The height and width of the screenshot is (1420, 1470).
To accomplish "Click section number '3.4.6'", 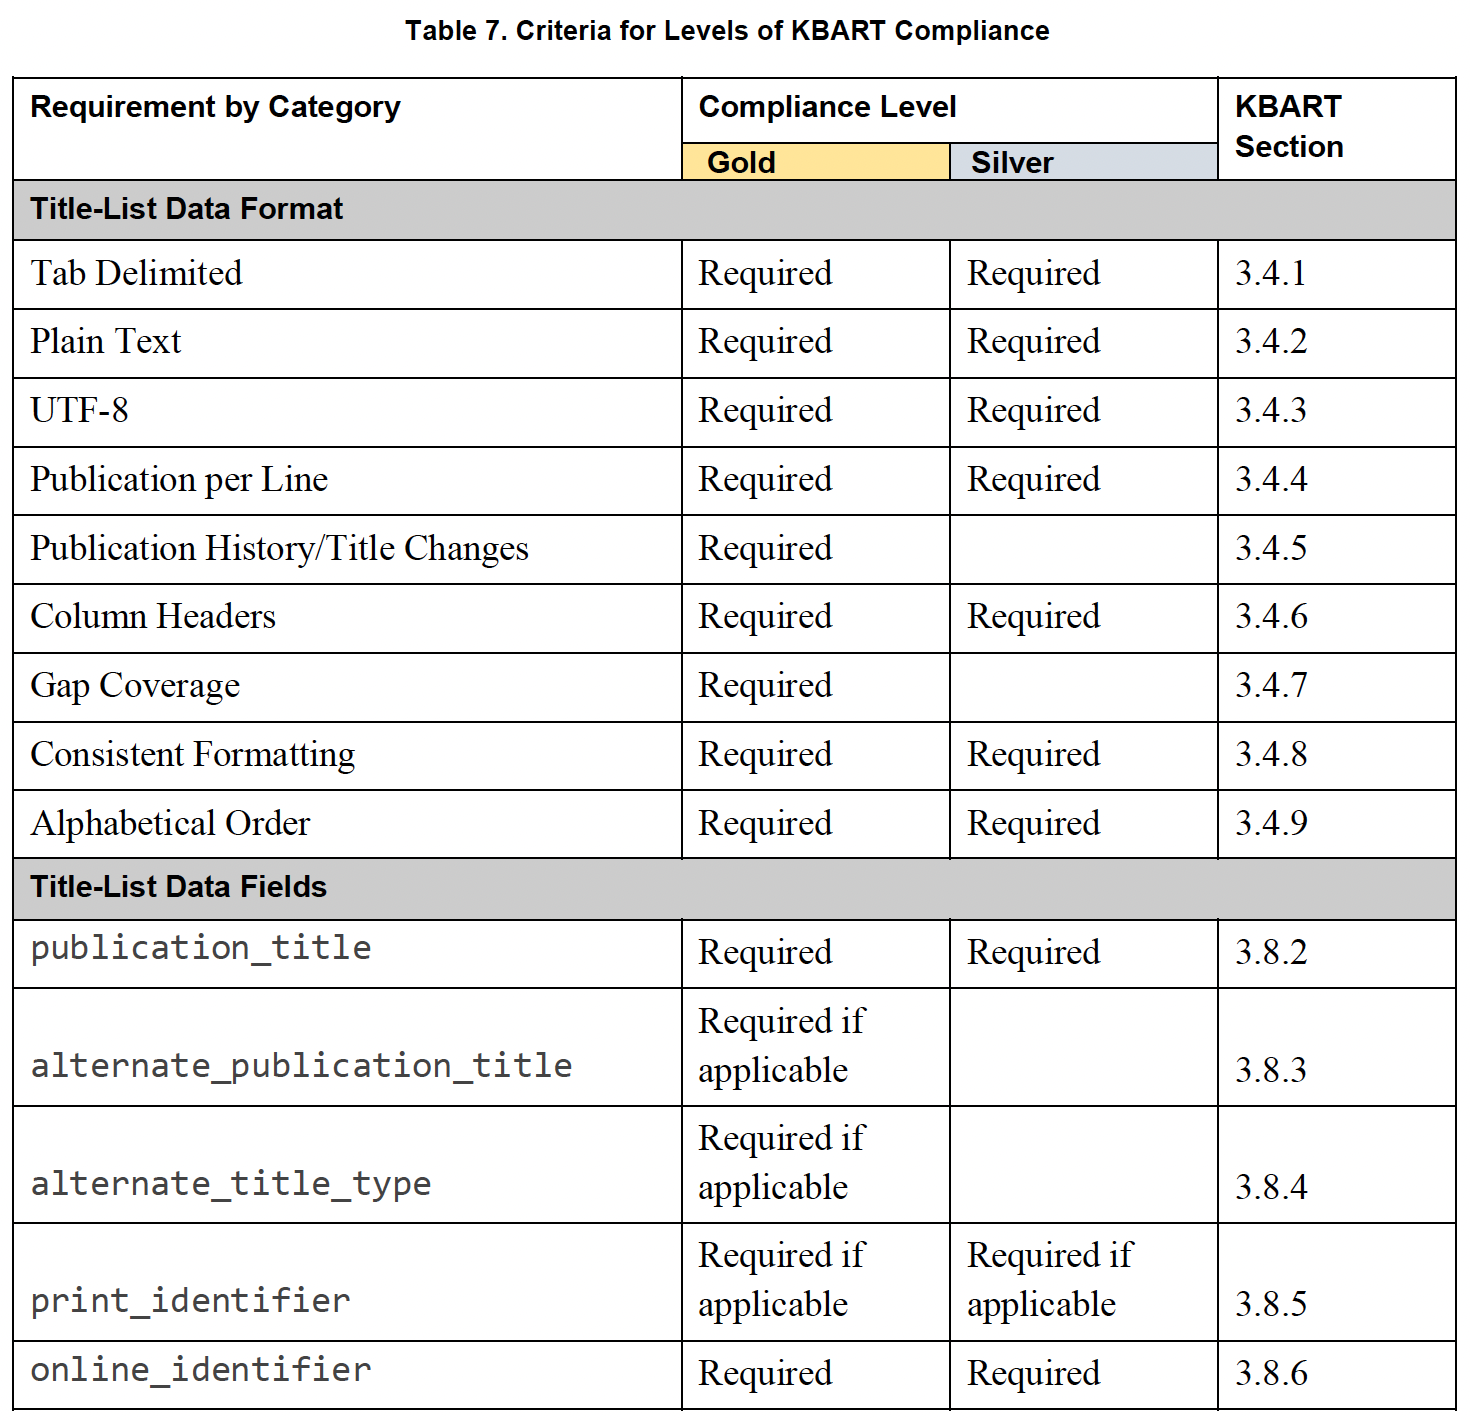I will coord(1271,616).
